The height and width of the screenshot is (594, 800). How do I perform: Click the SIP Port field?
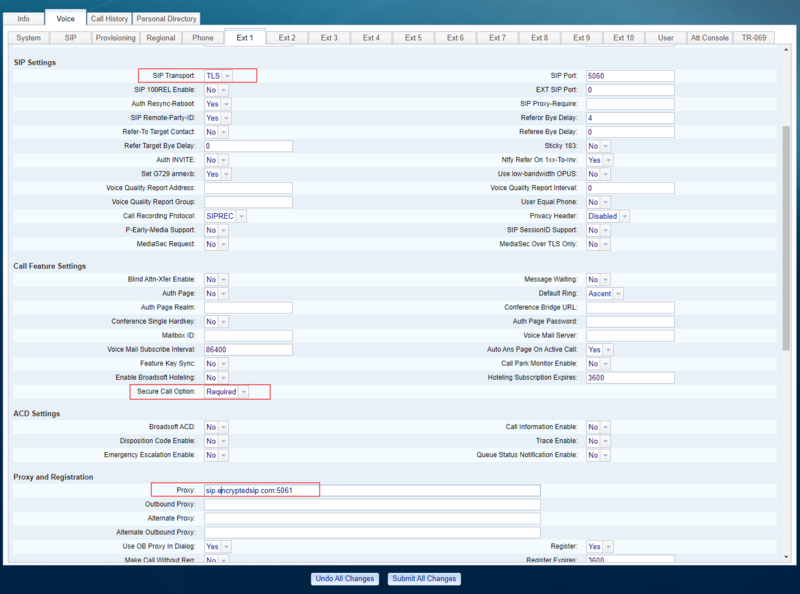(630, 76)
